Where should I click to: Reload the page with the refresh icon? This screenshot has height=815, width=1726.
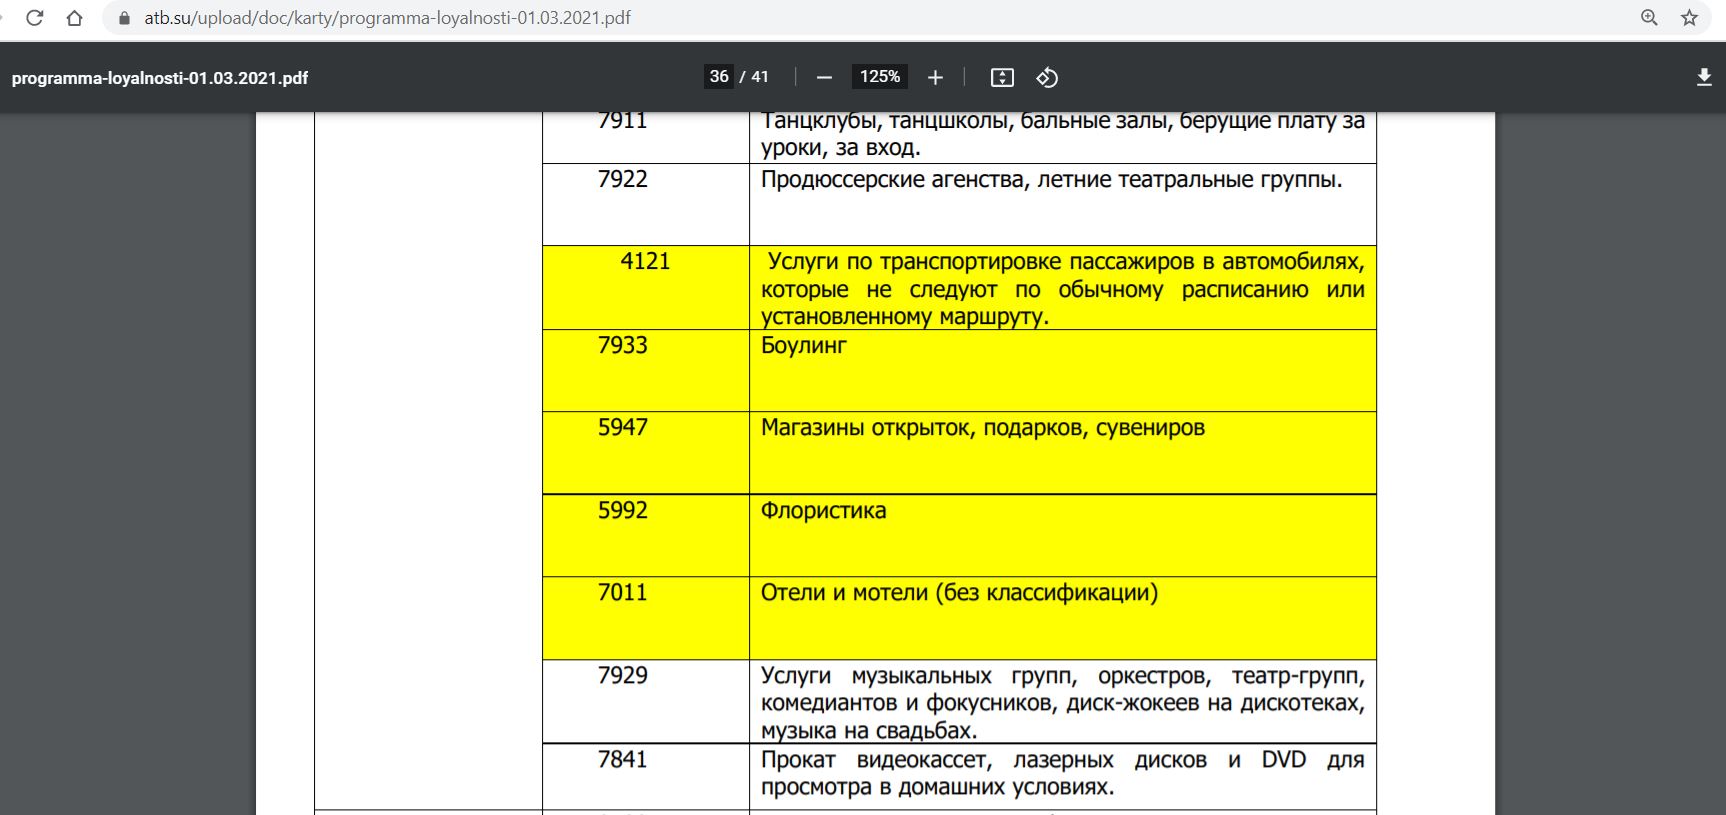[34, 18]
